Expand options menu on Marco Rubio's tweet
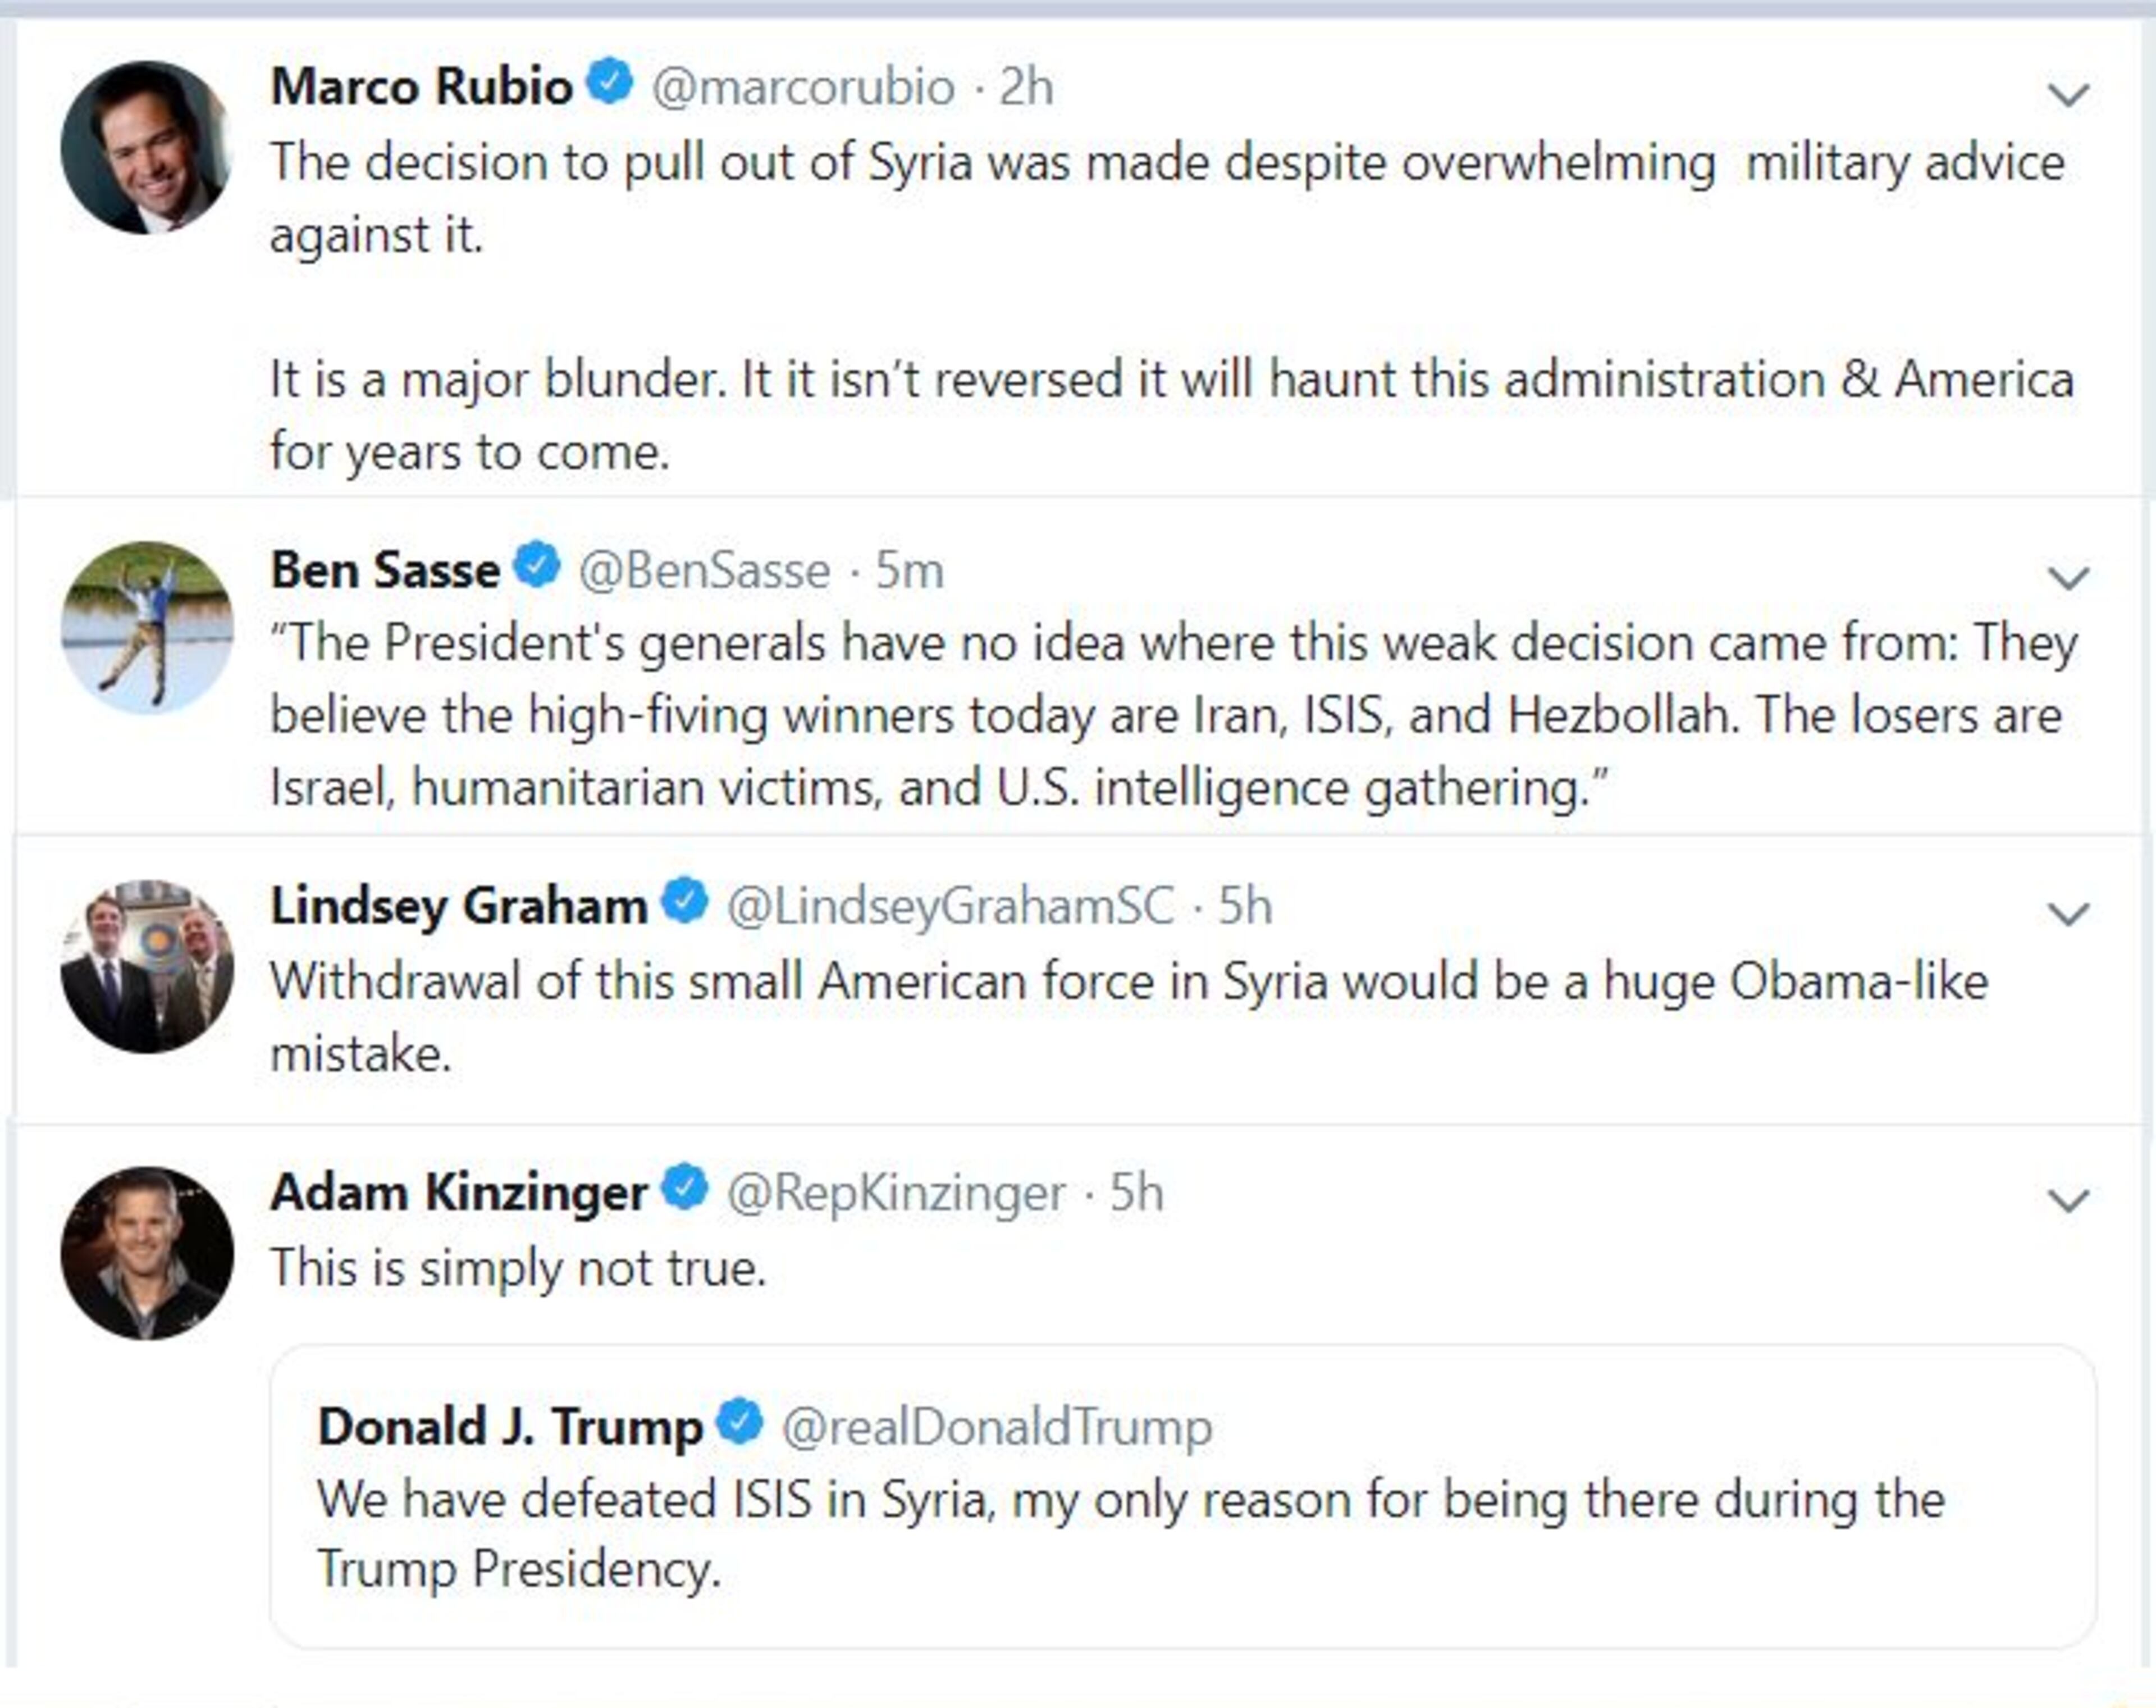The image size is (2156, 1708). coord(2068,95)
